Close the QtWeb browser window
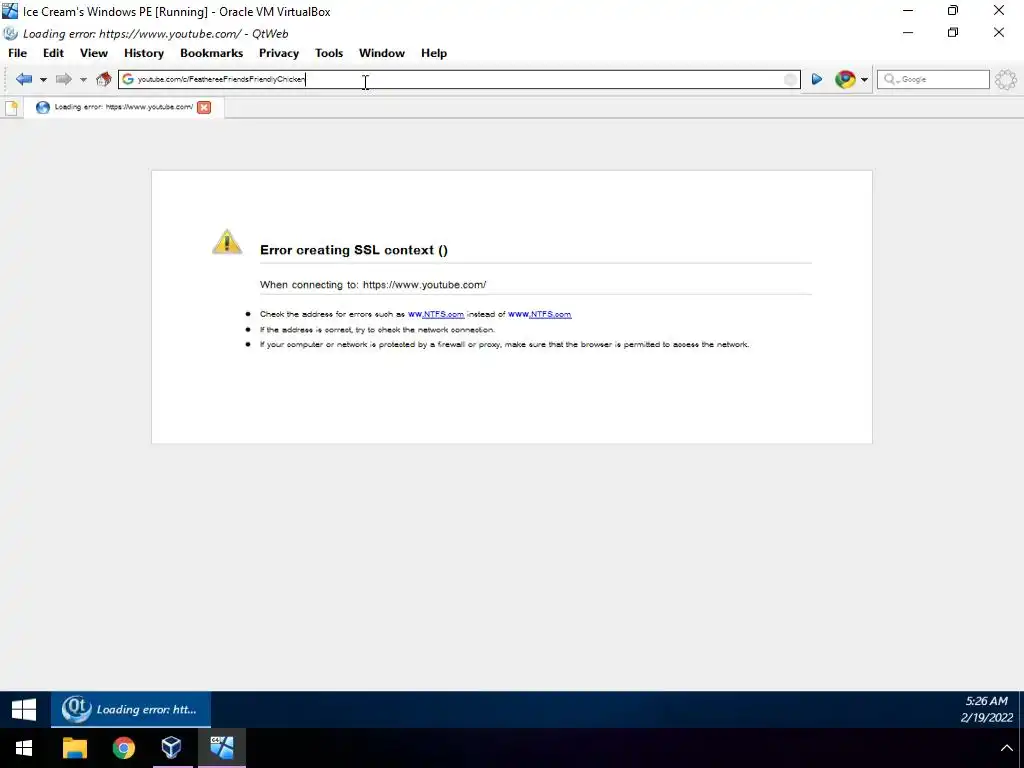 999,32
